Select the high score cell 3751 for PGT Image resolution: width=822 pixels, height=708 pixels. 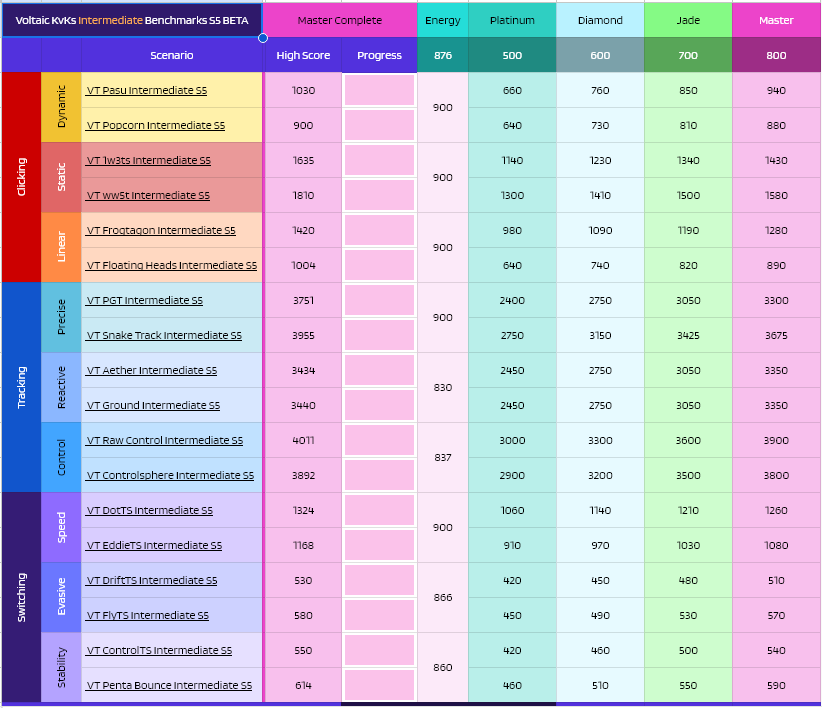[303, 300]
